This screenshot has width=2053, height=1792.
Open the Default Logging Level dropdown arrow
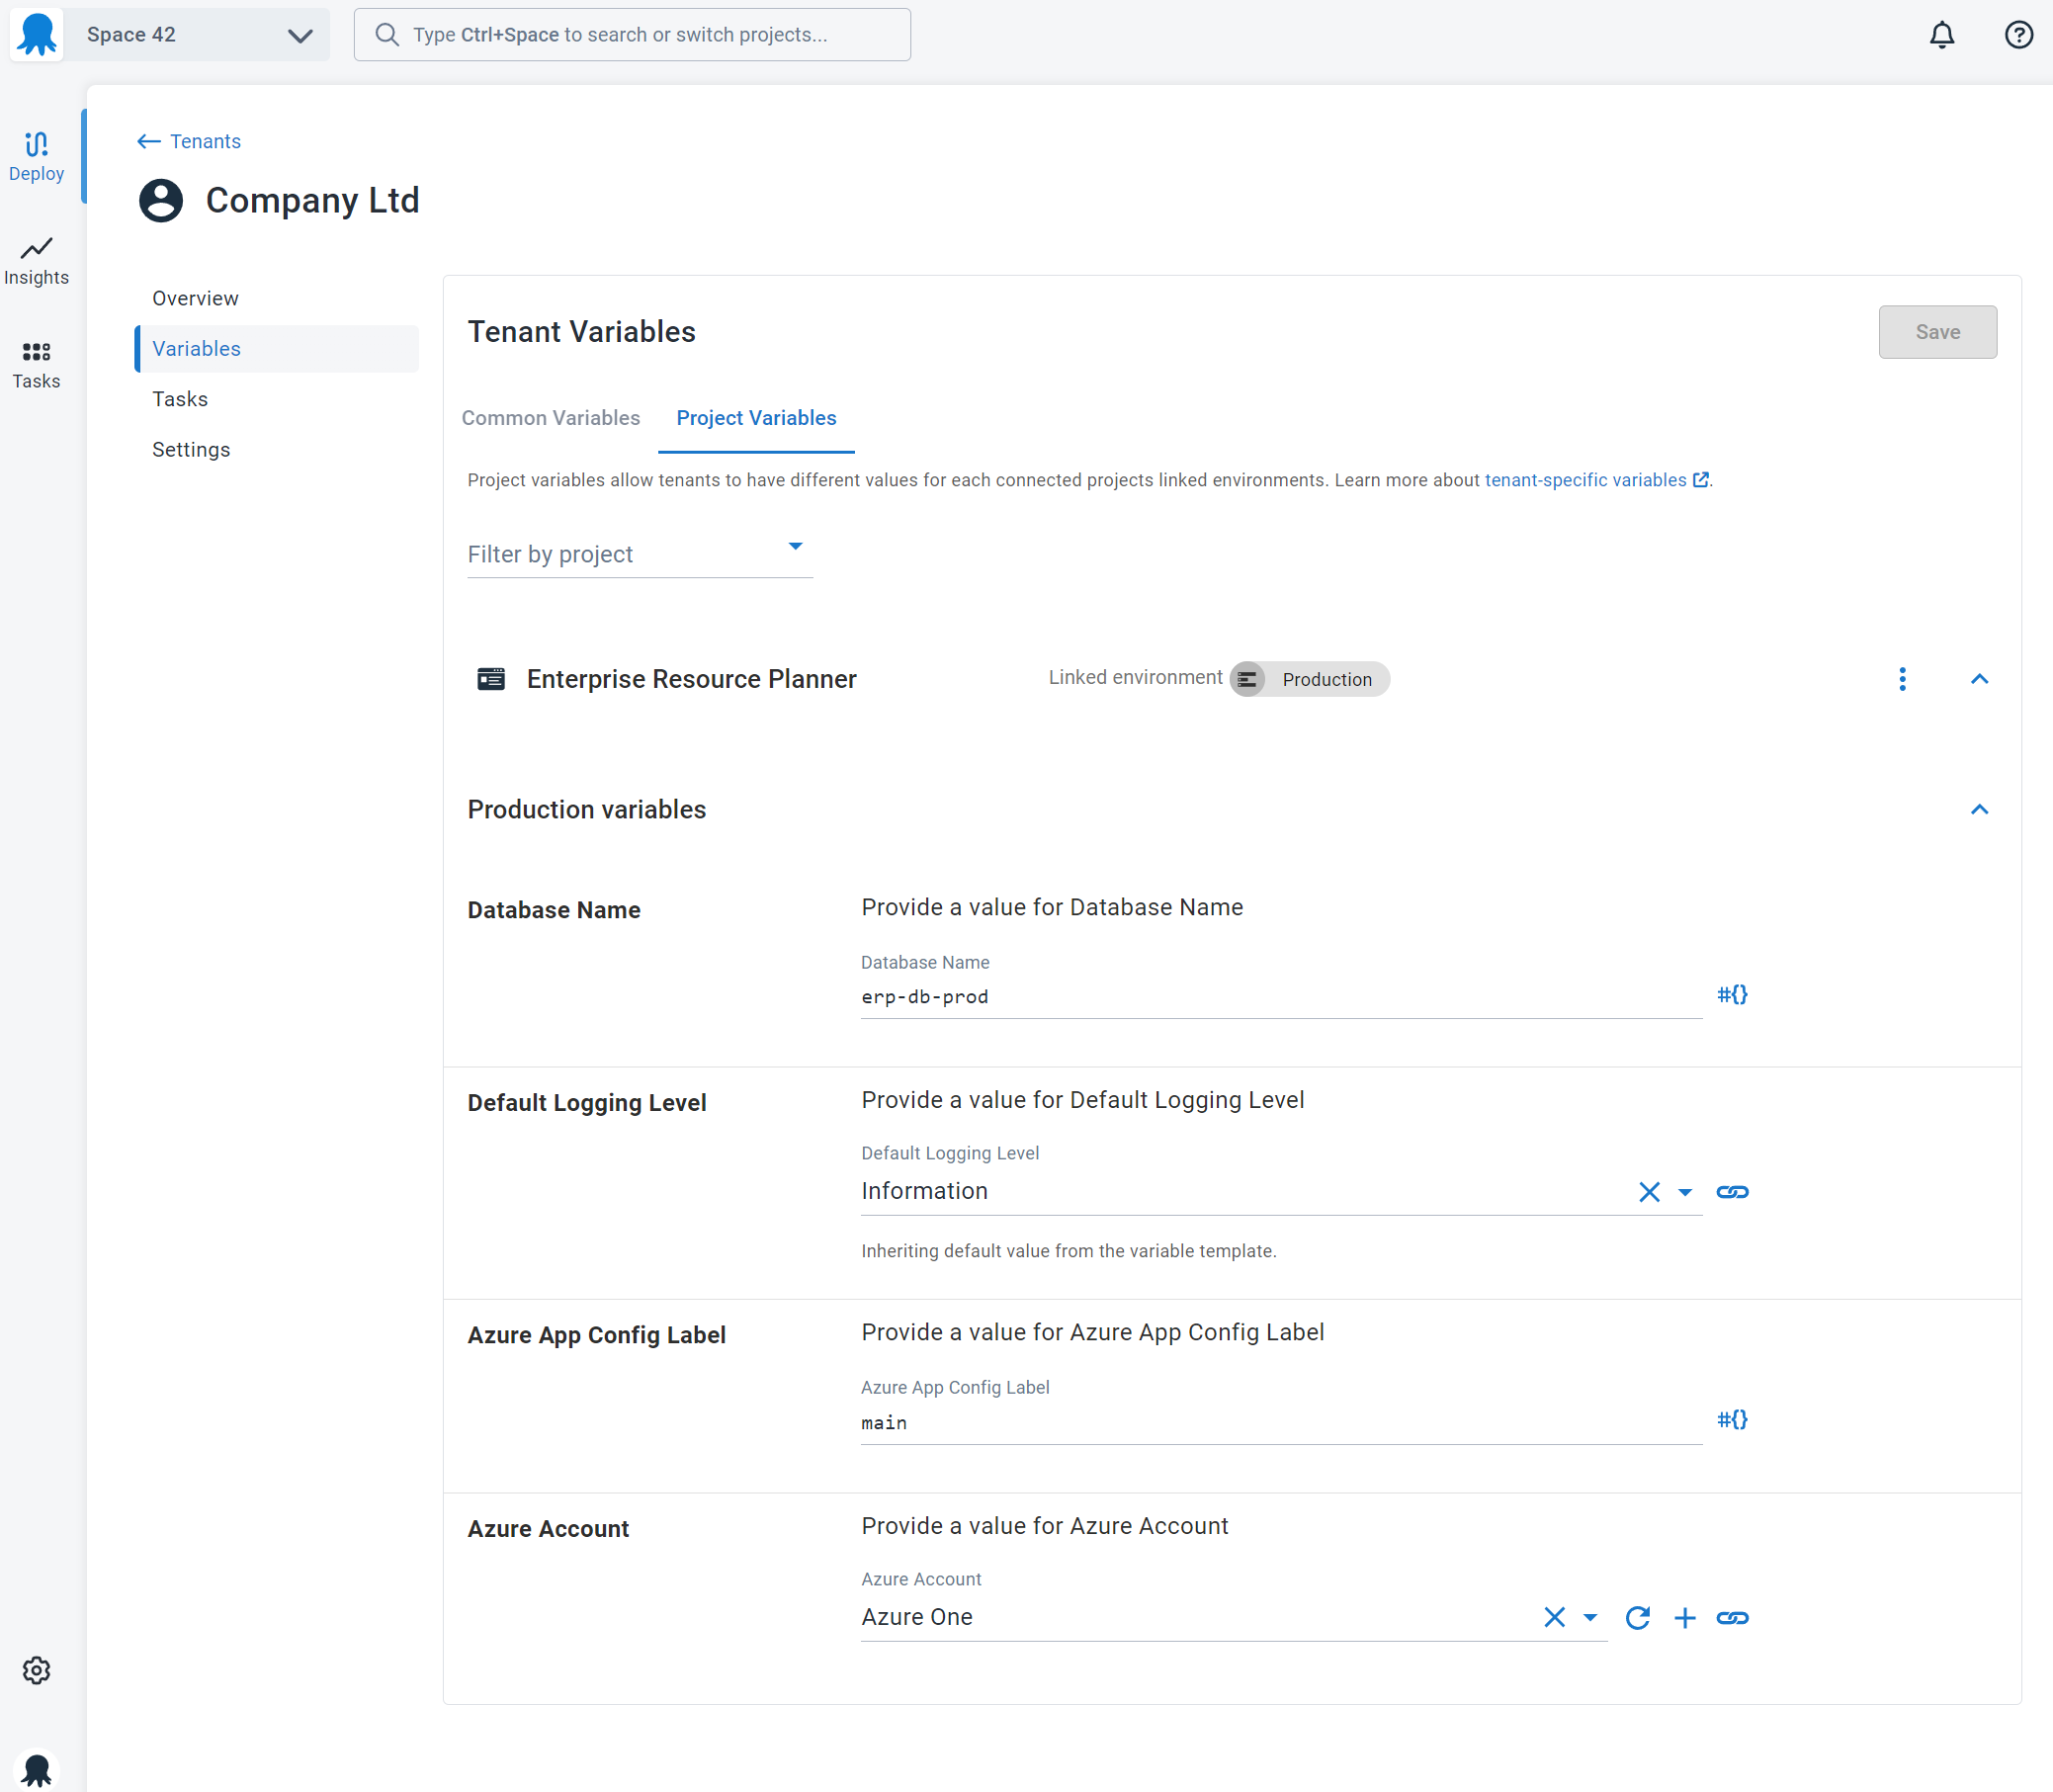click(1685, 1191)
